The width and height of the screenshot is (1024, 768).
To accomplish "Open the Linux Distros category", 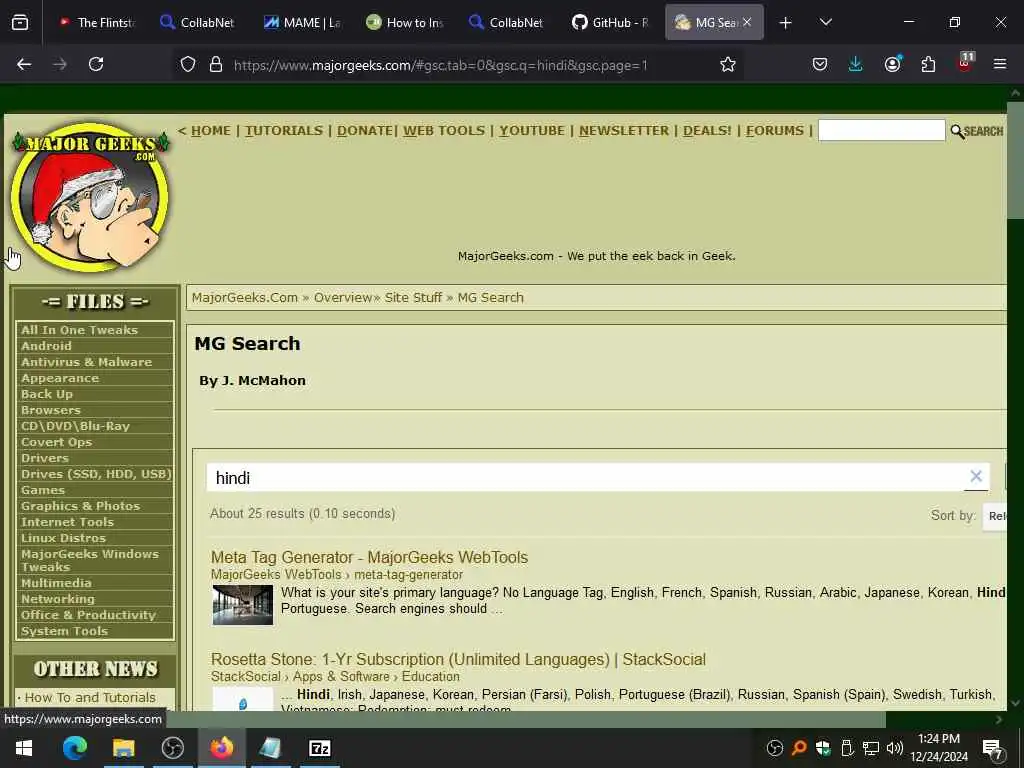I will [63, 538].
